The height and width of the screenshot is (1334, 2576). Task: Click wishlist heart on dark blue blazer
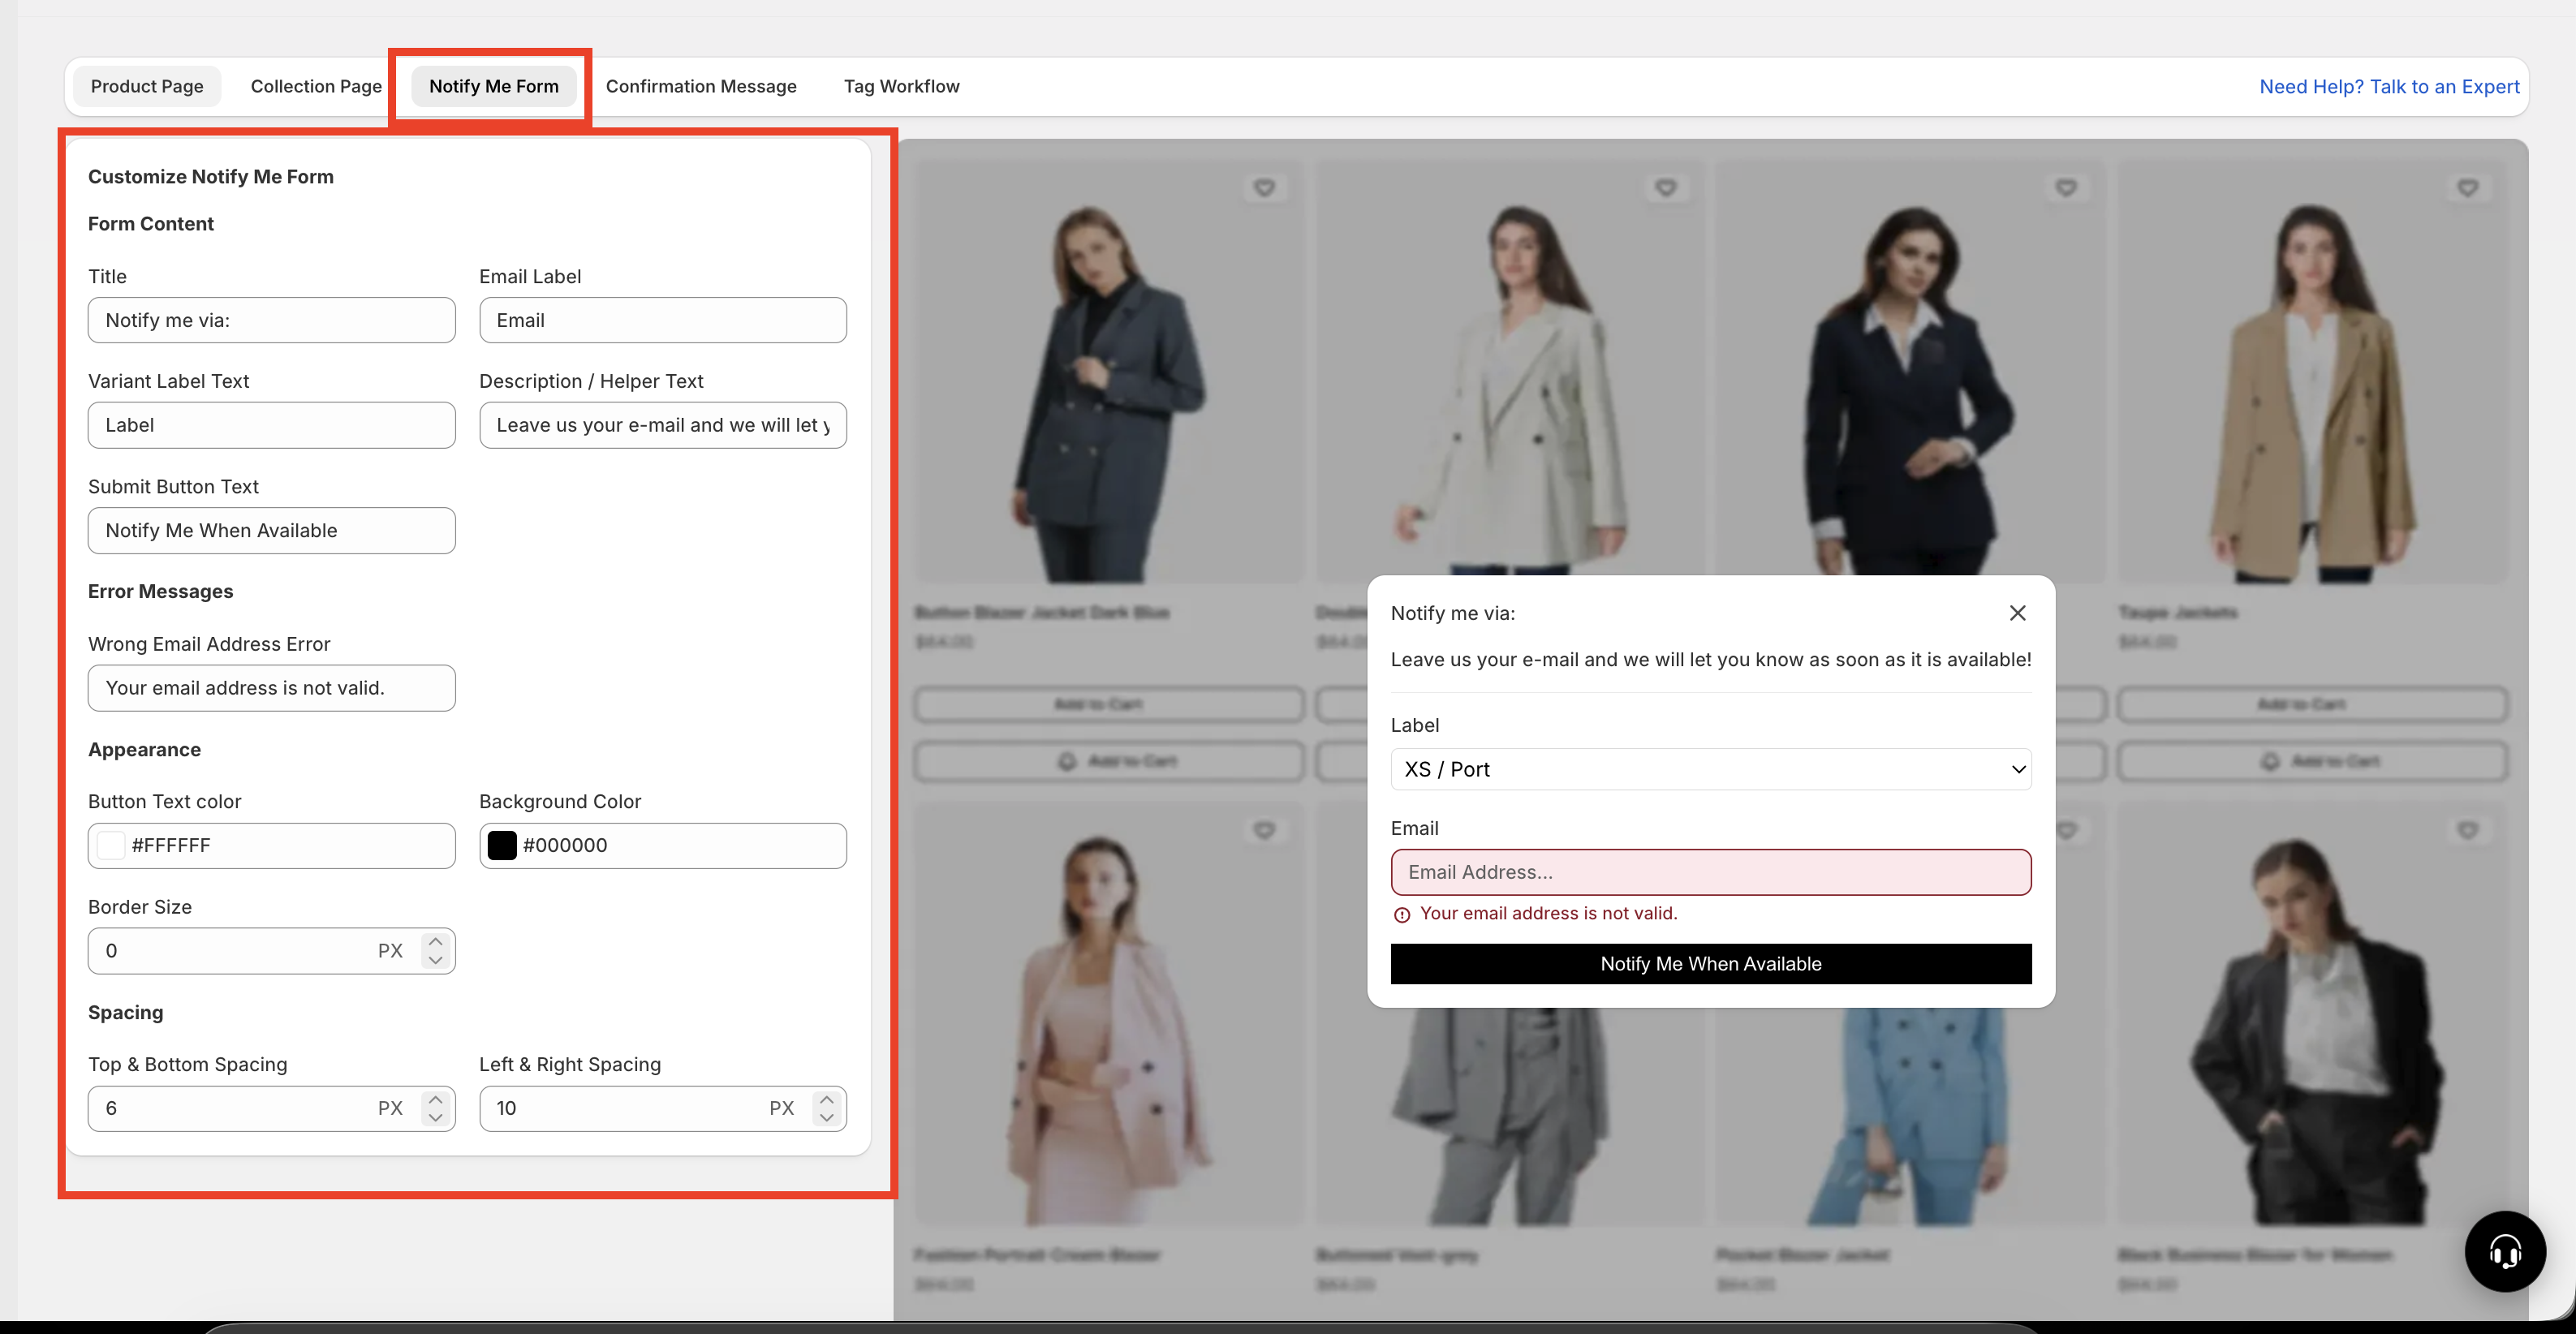(1264, 187)
